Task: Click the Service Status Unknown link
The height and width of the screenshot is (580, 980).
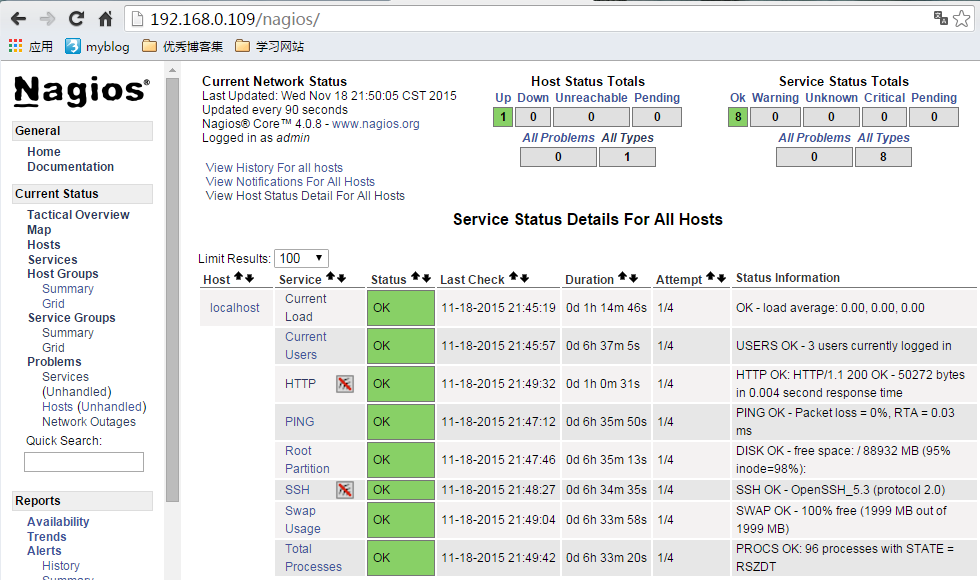Action: (x=831, y=98)
